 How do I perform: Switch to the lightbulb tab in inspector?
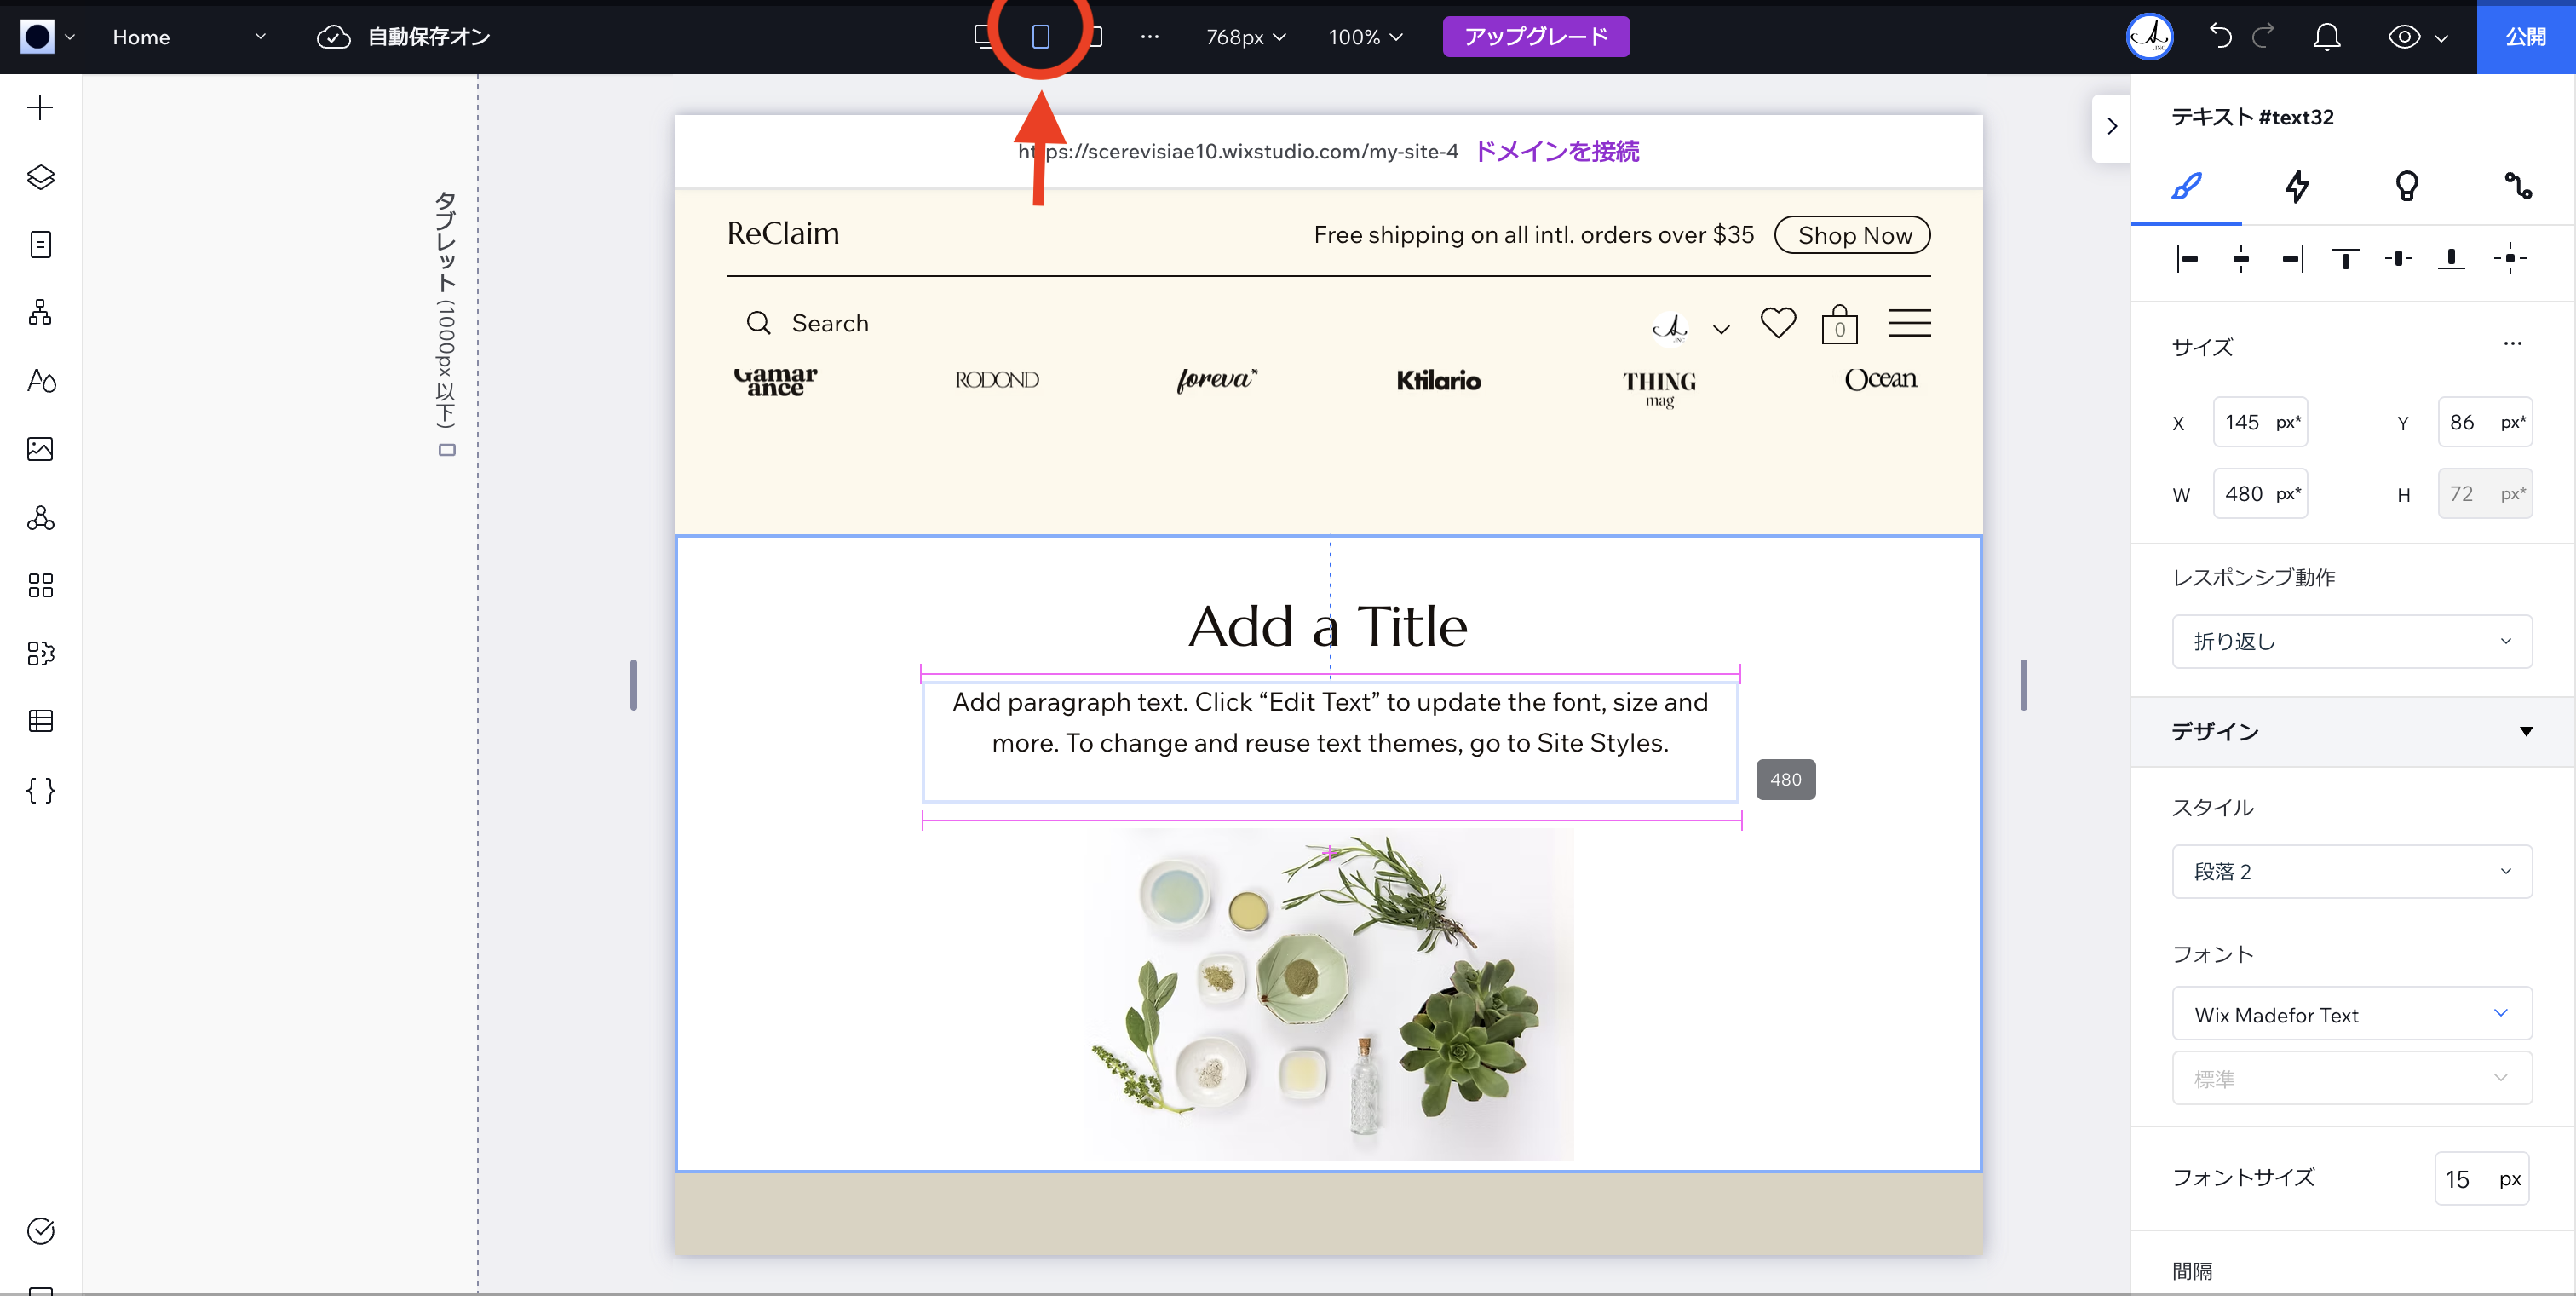click(2407, 186)
